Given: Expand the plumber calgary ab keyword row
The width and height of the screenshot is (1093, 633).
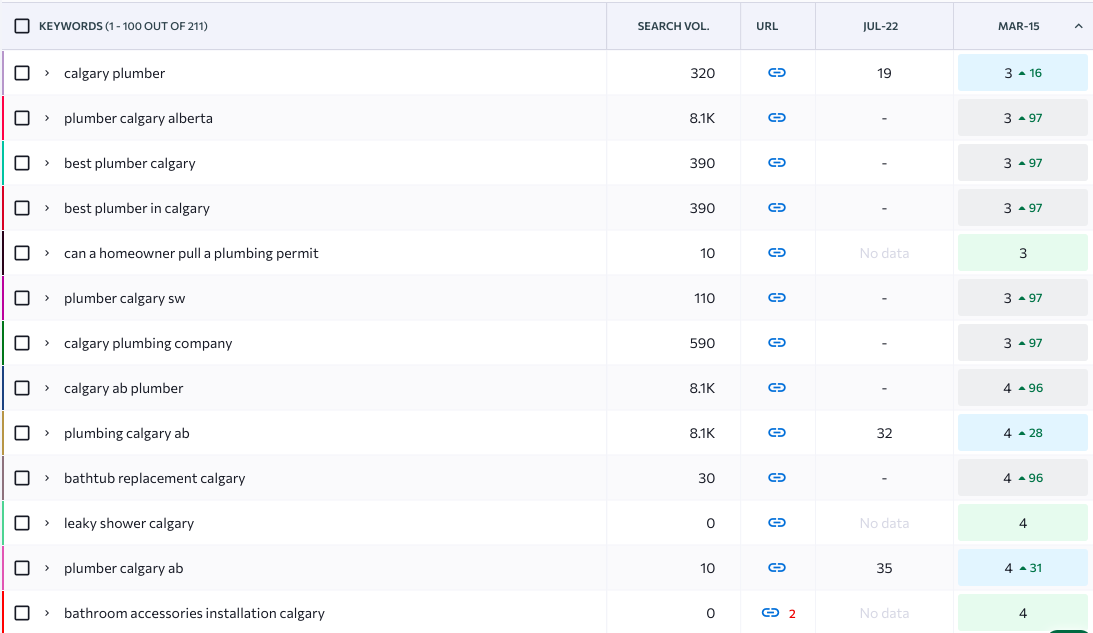Looking at the screenshot, I should tap(47, 568).
